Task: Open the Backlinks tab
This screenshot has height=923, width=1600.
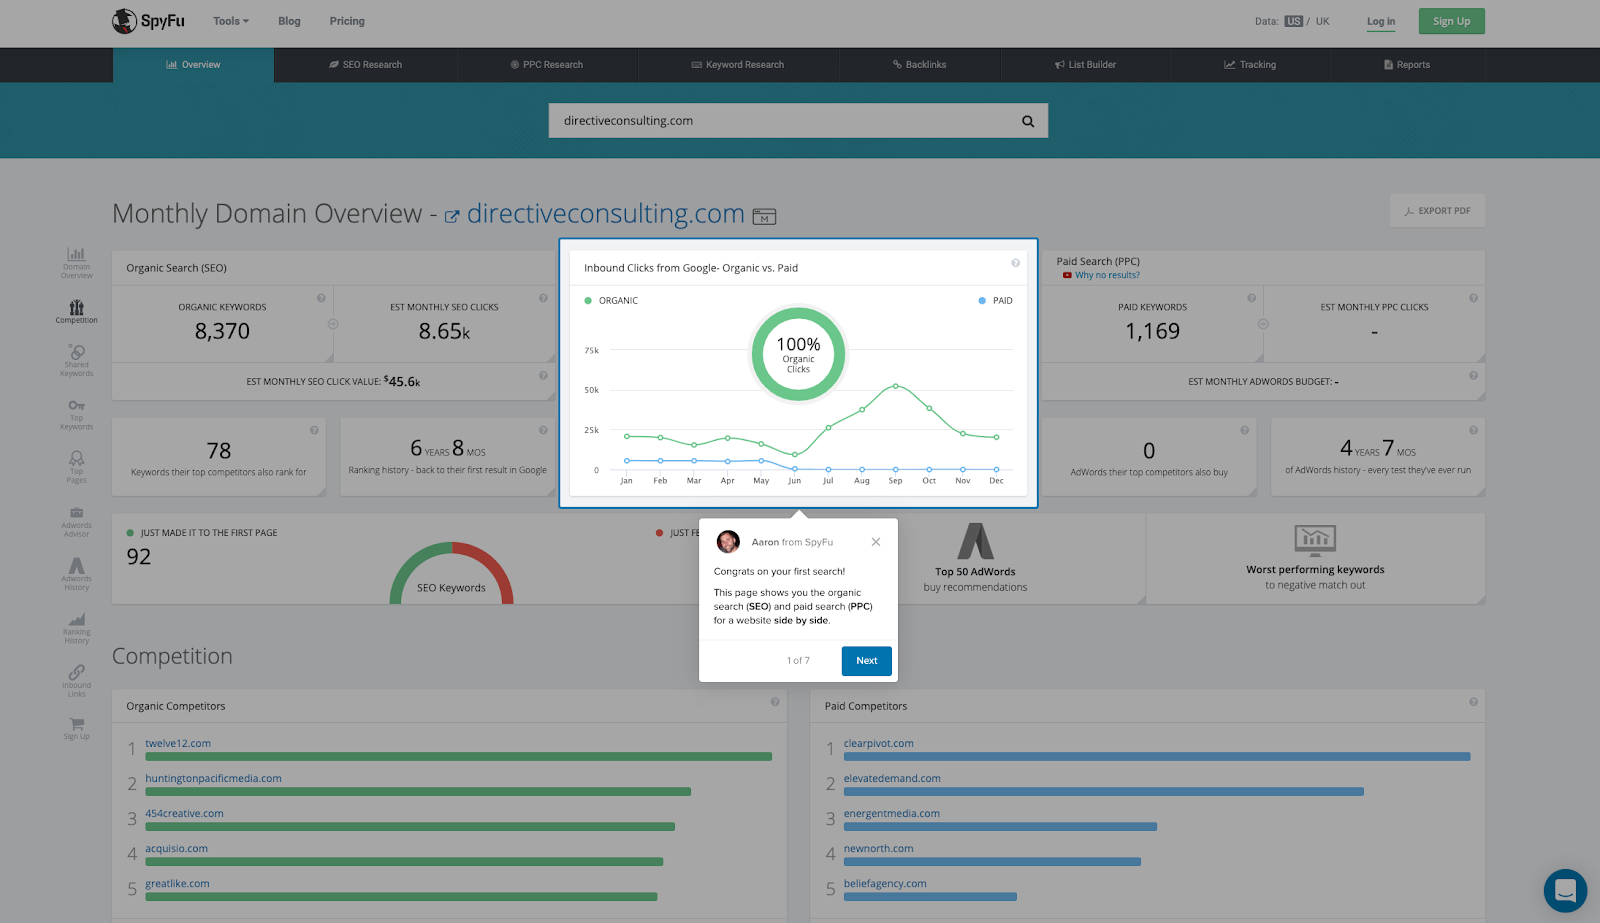Action: click(x=919, y=65)
